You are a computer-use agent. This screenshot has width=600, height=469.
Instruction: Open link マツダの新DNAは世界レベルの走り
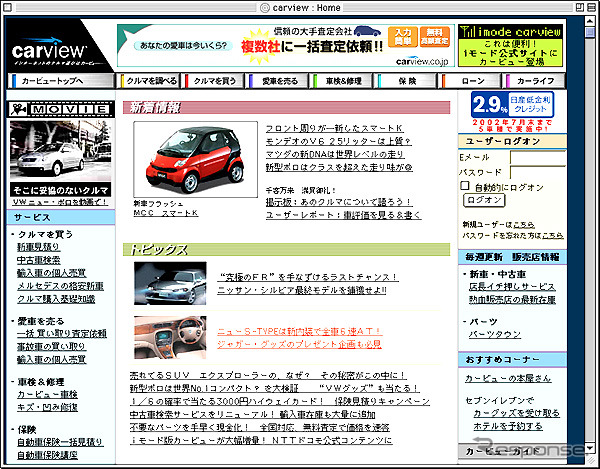[x=335, y=154]
